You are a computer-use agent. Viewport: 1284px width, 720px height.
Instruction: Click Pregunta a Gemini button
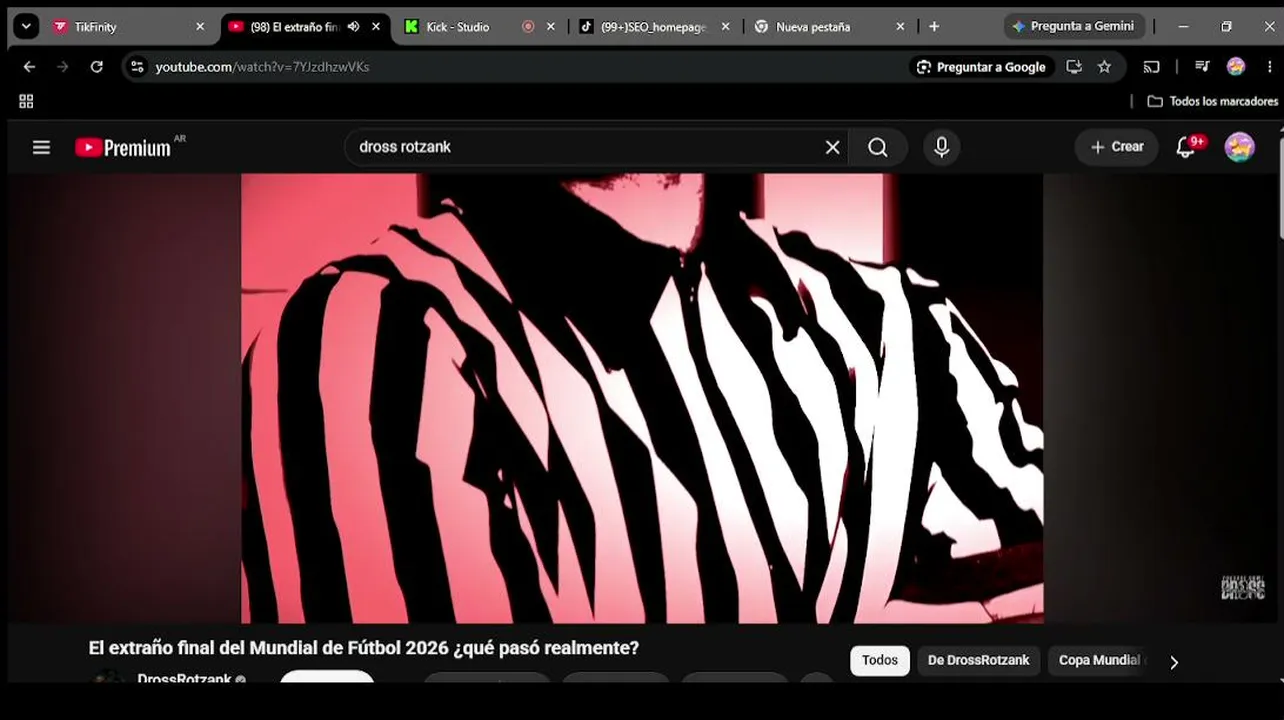[1073, 27]
